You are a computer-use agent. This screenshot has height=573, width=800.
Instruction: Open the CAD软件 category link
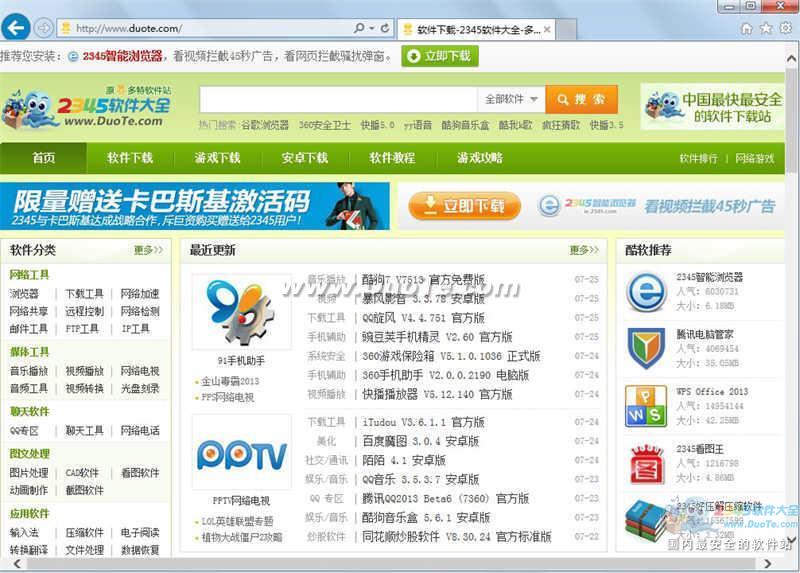[82, 473]
